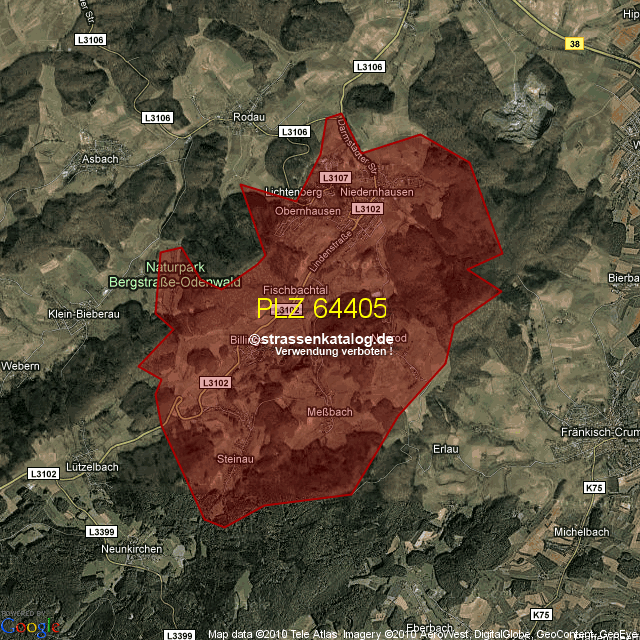Click the L3102 shield west of Lützelbach
Screen dimensions: 640x640
43,474
